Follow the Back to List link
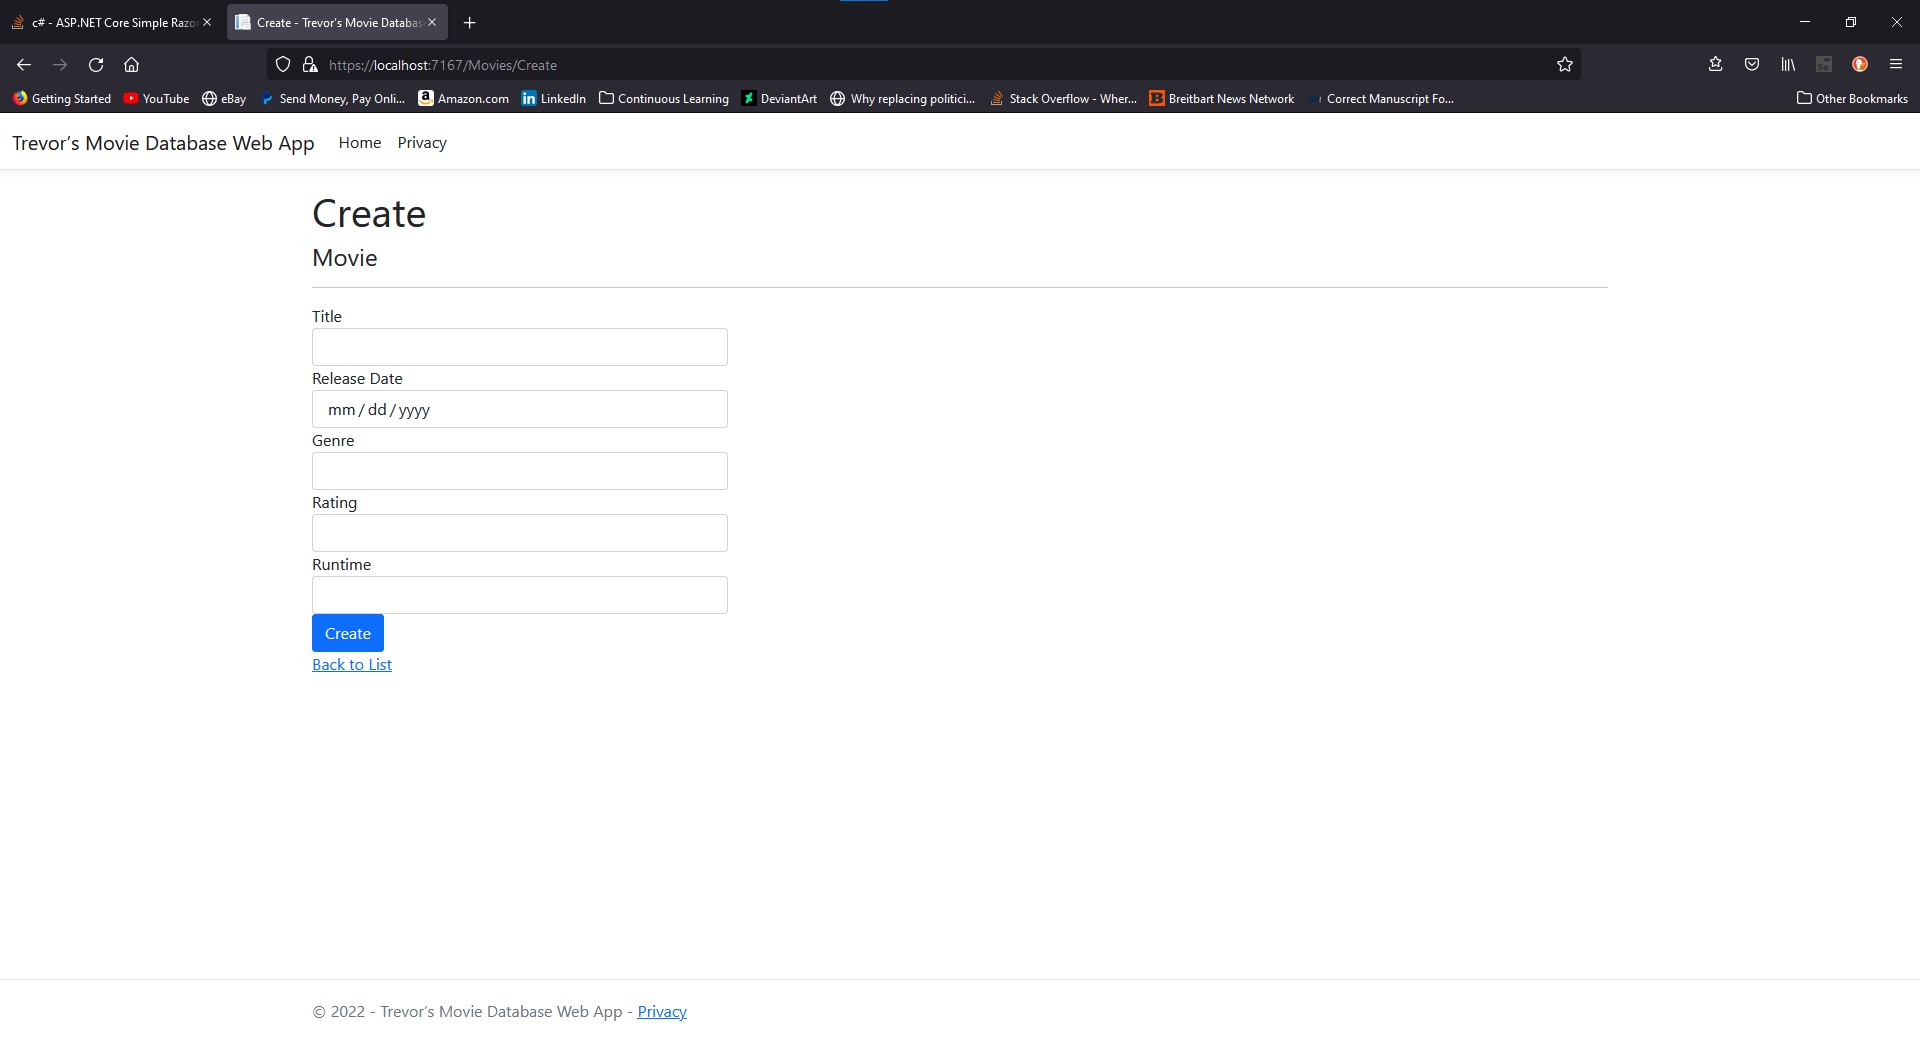This screenshot has height=1040, width=1920. [352, 665]
